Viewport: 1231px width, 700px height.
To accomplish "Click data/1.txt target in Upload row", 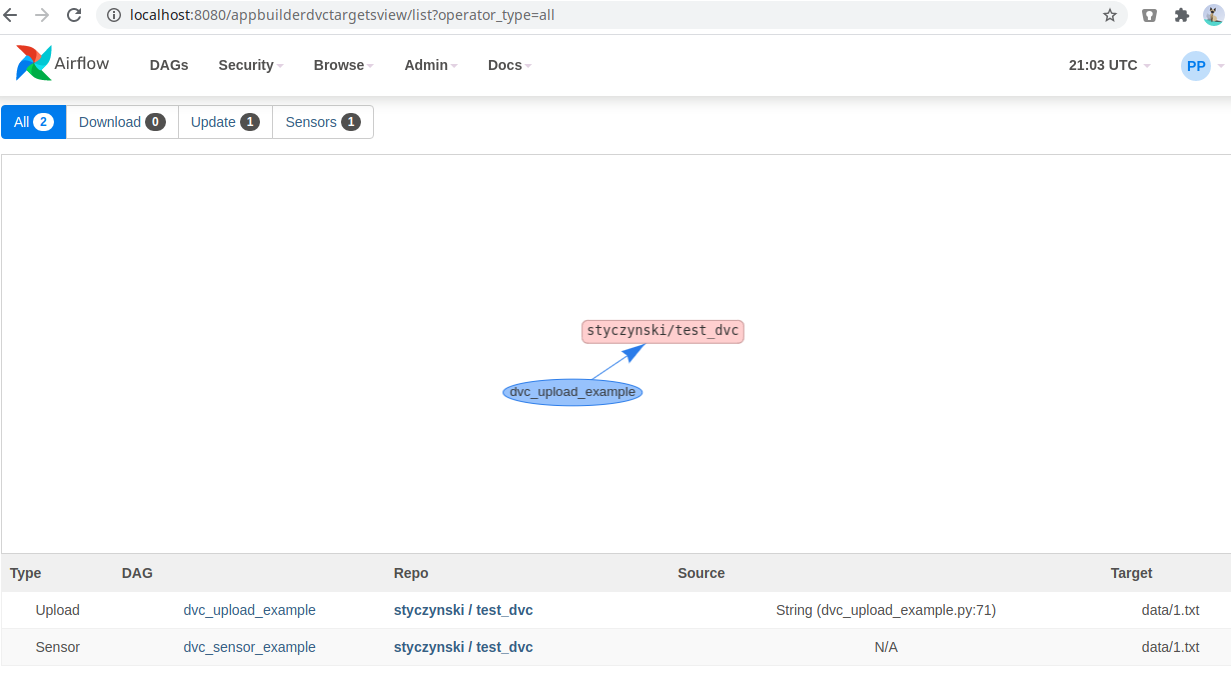I will coord(1170,610).
